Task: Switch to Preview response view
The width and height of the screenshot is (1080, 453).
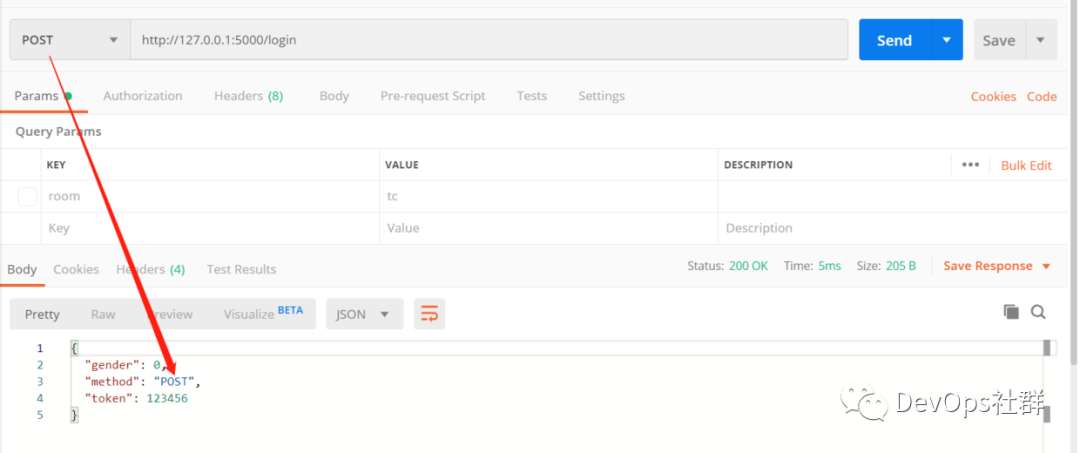Action: click(170, 314)
